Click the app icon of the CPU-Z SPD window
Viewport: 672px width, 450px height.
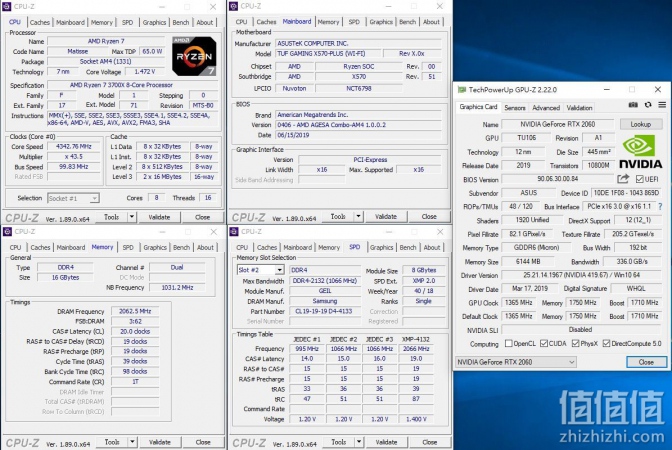point(234,231)
